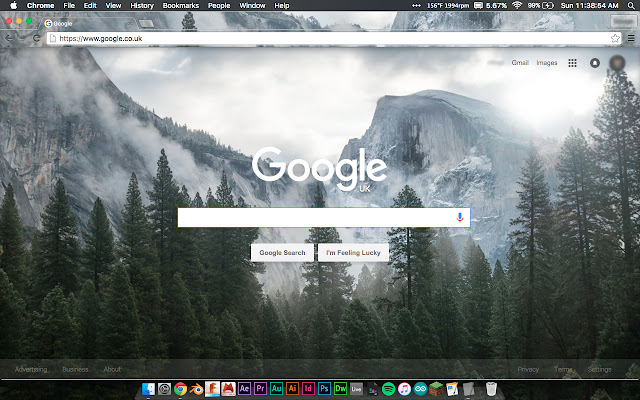Launch Blender from the dock
Image resolution: width=640 pixels, height=400 pixels.
(196, 389)
